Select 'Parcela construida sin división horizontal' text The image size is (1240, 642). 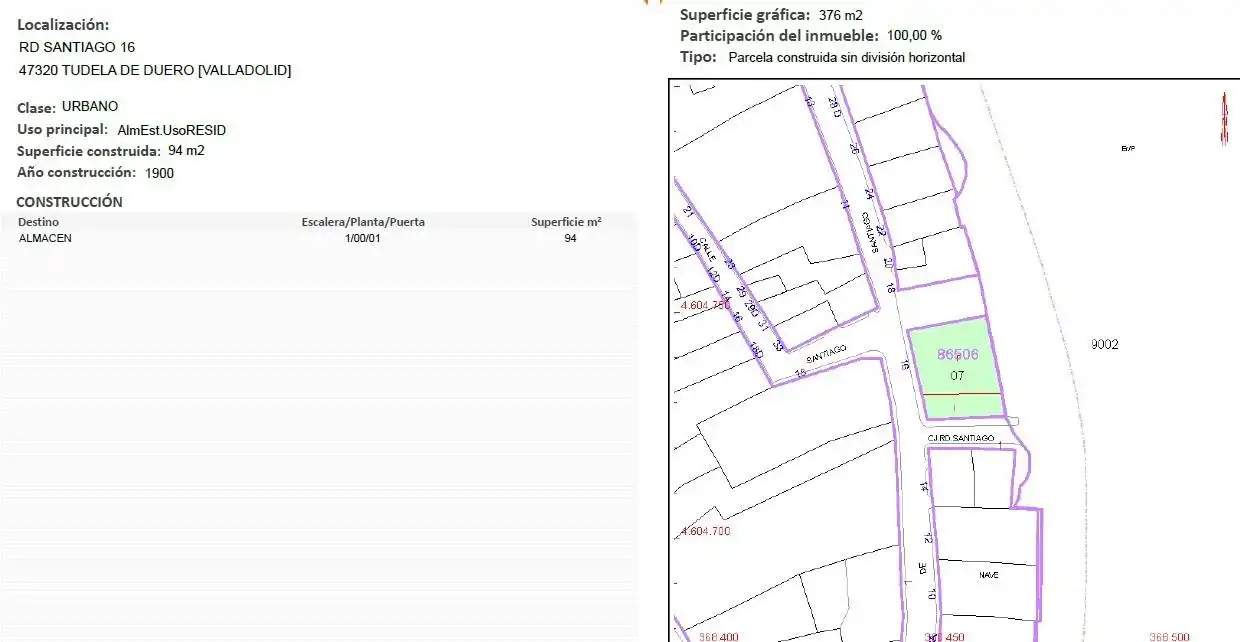pos(847,58)
